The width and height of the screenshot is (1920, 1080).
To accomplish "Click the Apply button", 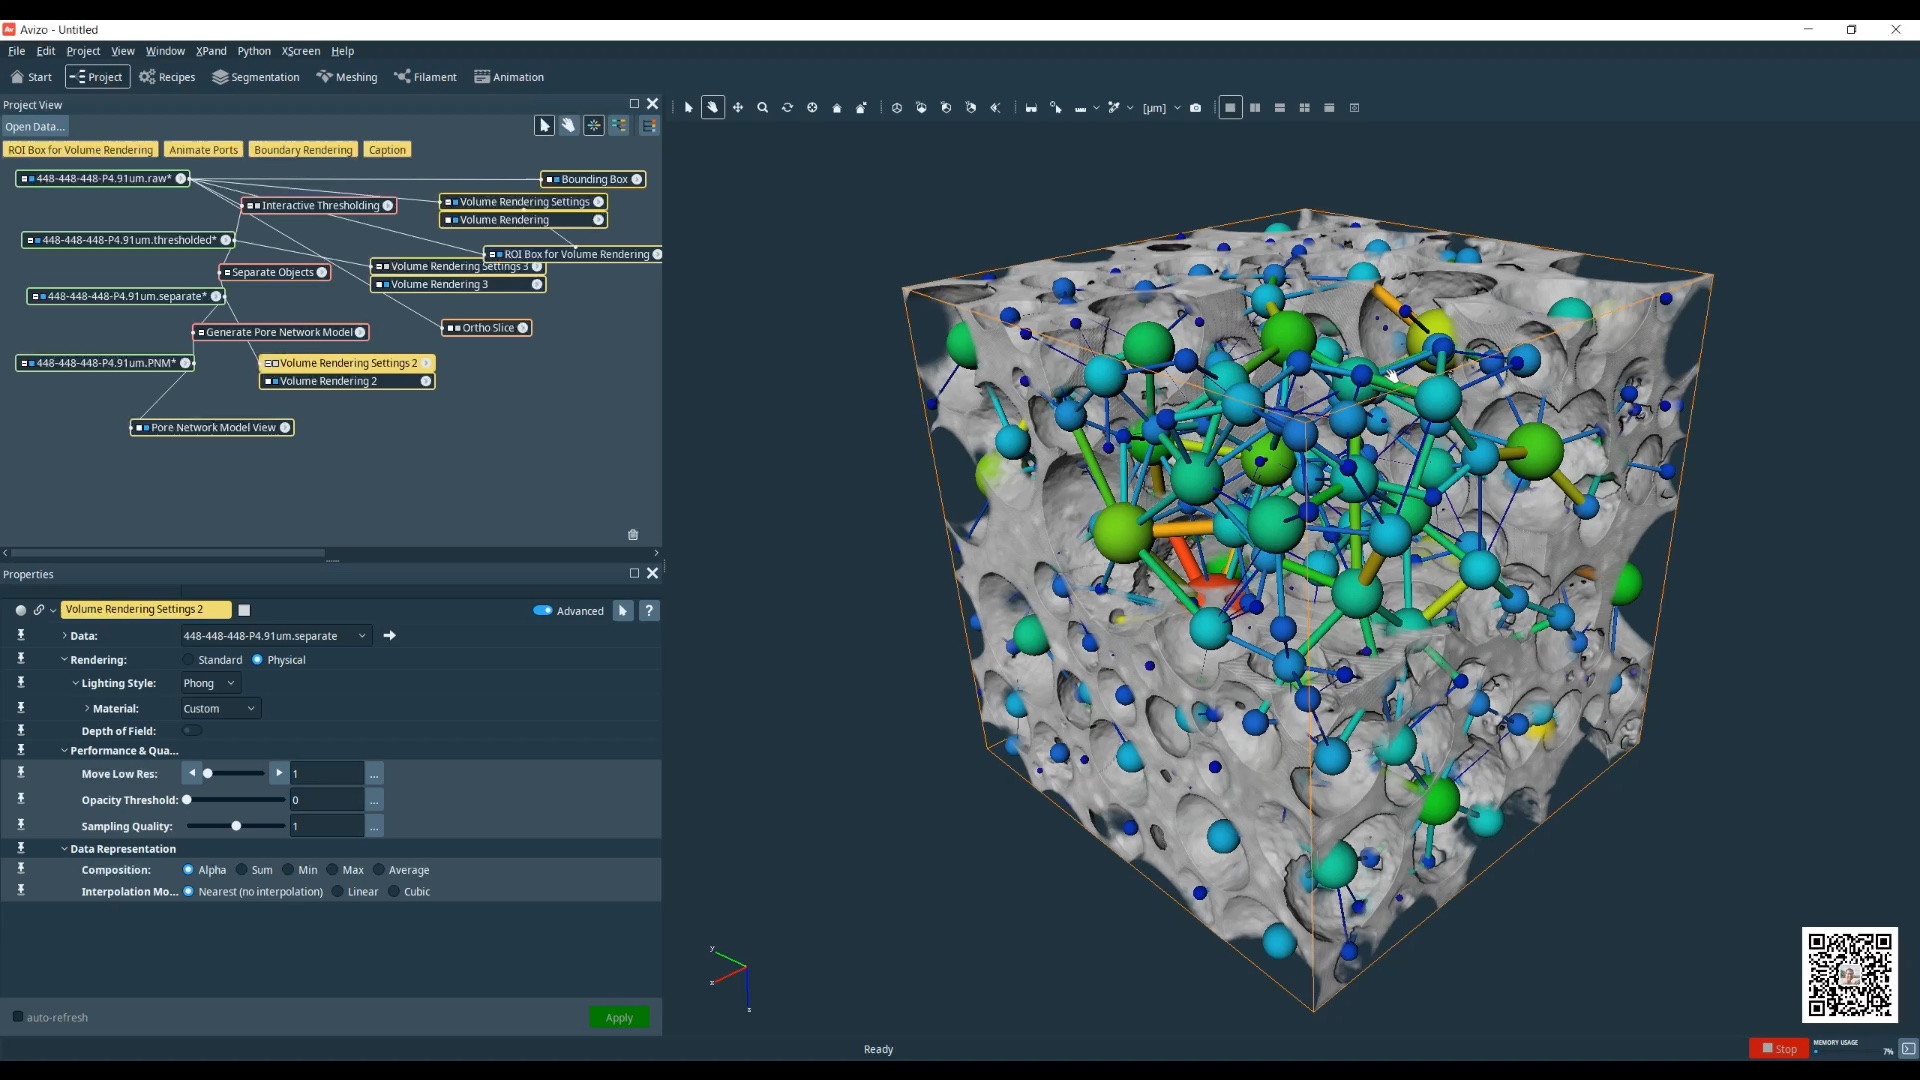I will click(x=619, y=1017).
